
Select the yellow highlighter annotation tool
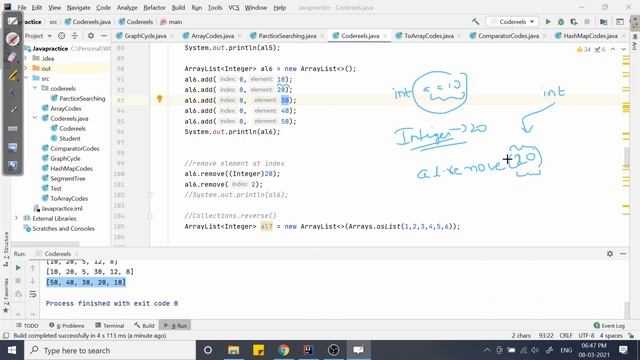click(13, 75)
